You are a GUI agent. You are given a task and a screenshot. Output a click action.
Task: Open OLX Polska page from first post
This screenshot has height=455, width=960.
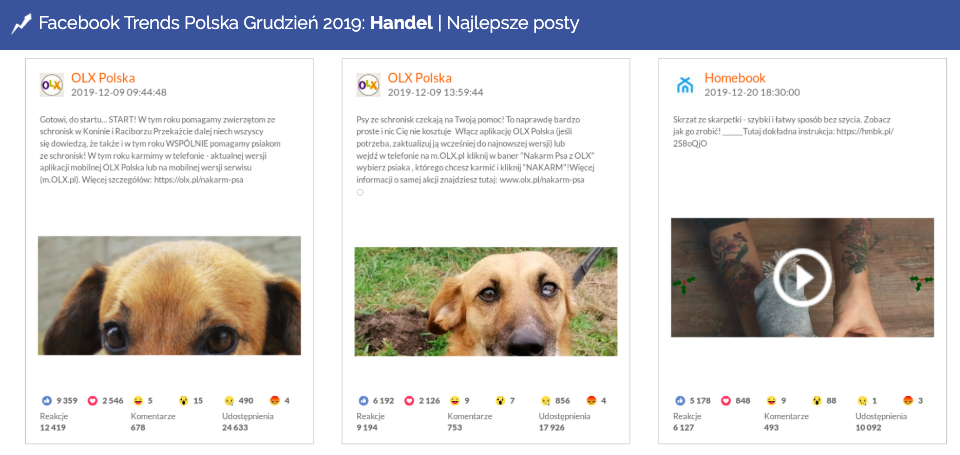[103, 77]
